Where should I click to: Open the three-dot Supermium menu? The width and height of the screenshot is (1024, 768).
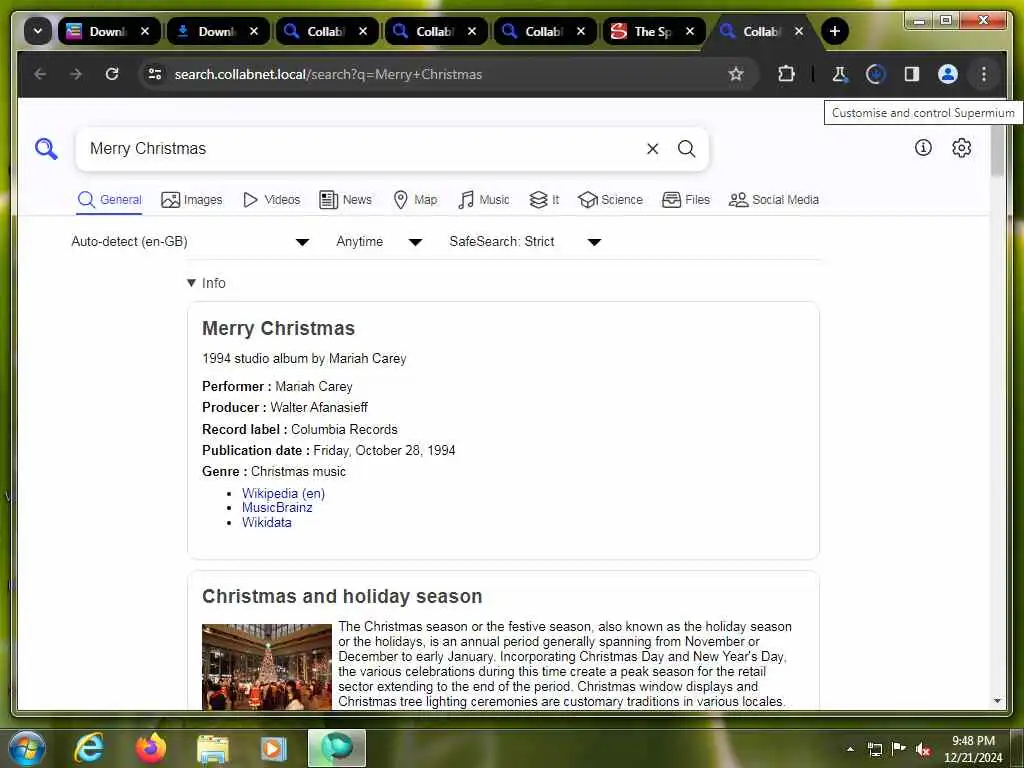coord(984,74)
